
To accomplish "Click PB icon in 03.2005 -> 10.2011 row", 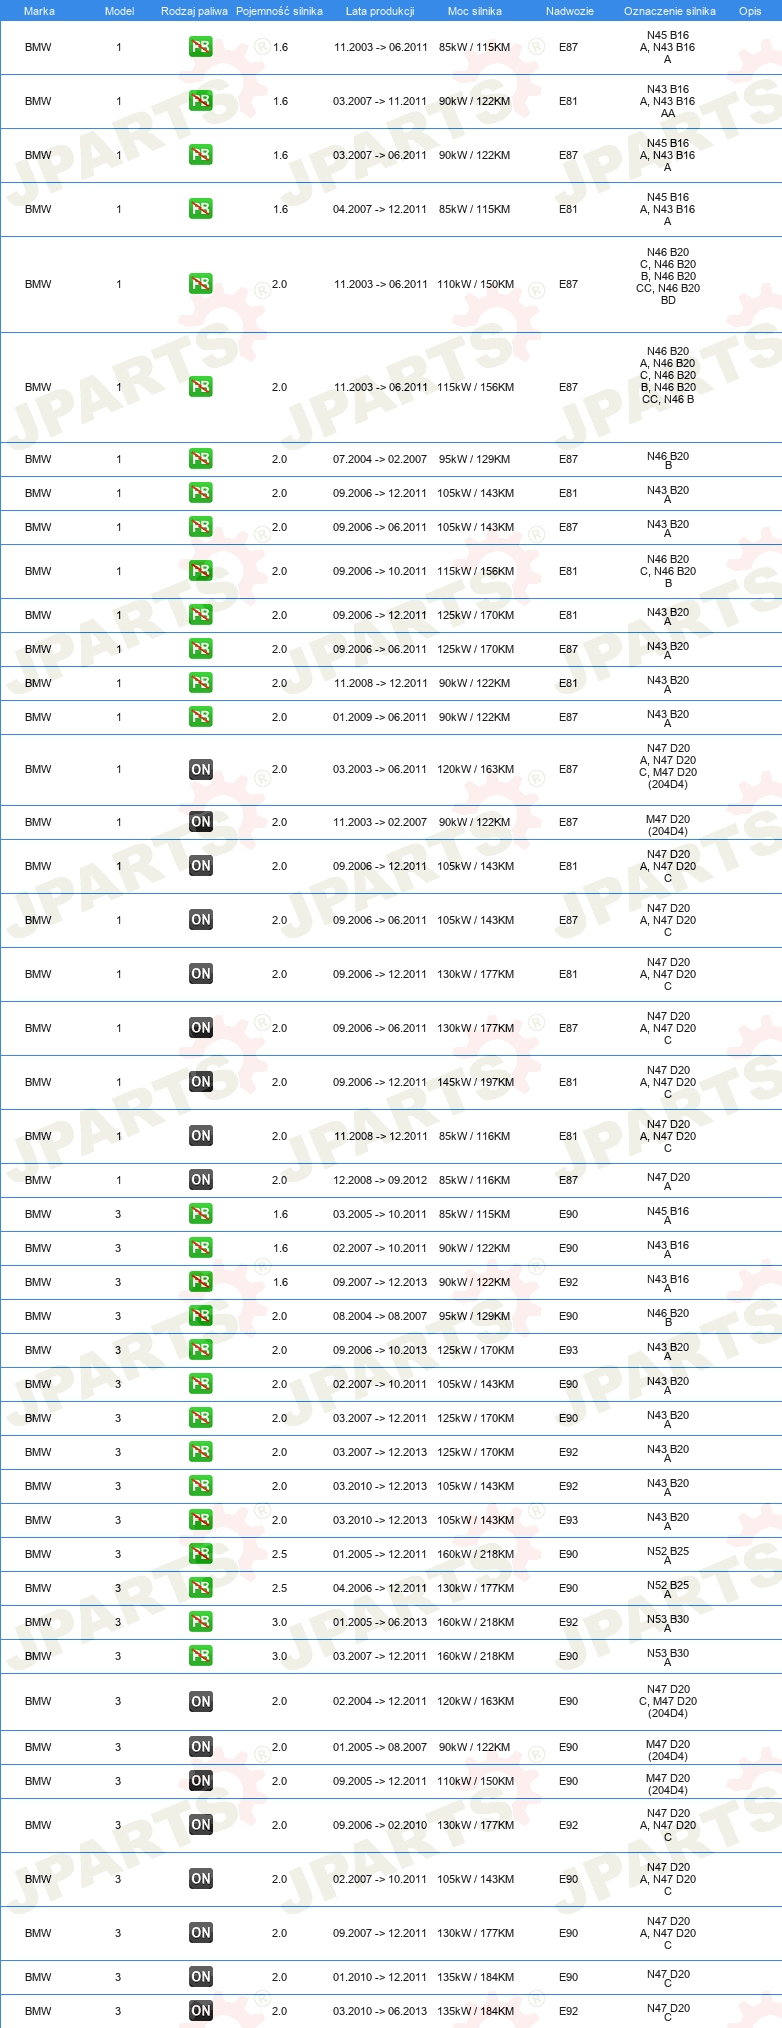I will click(201, 1214).
